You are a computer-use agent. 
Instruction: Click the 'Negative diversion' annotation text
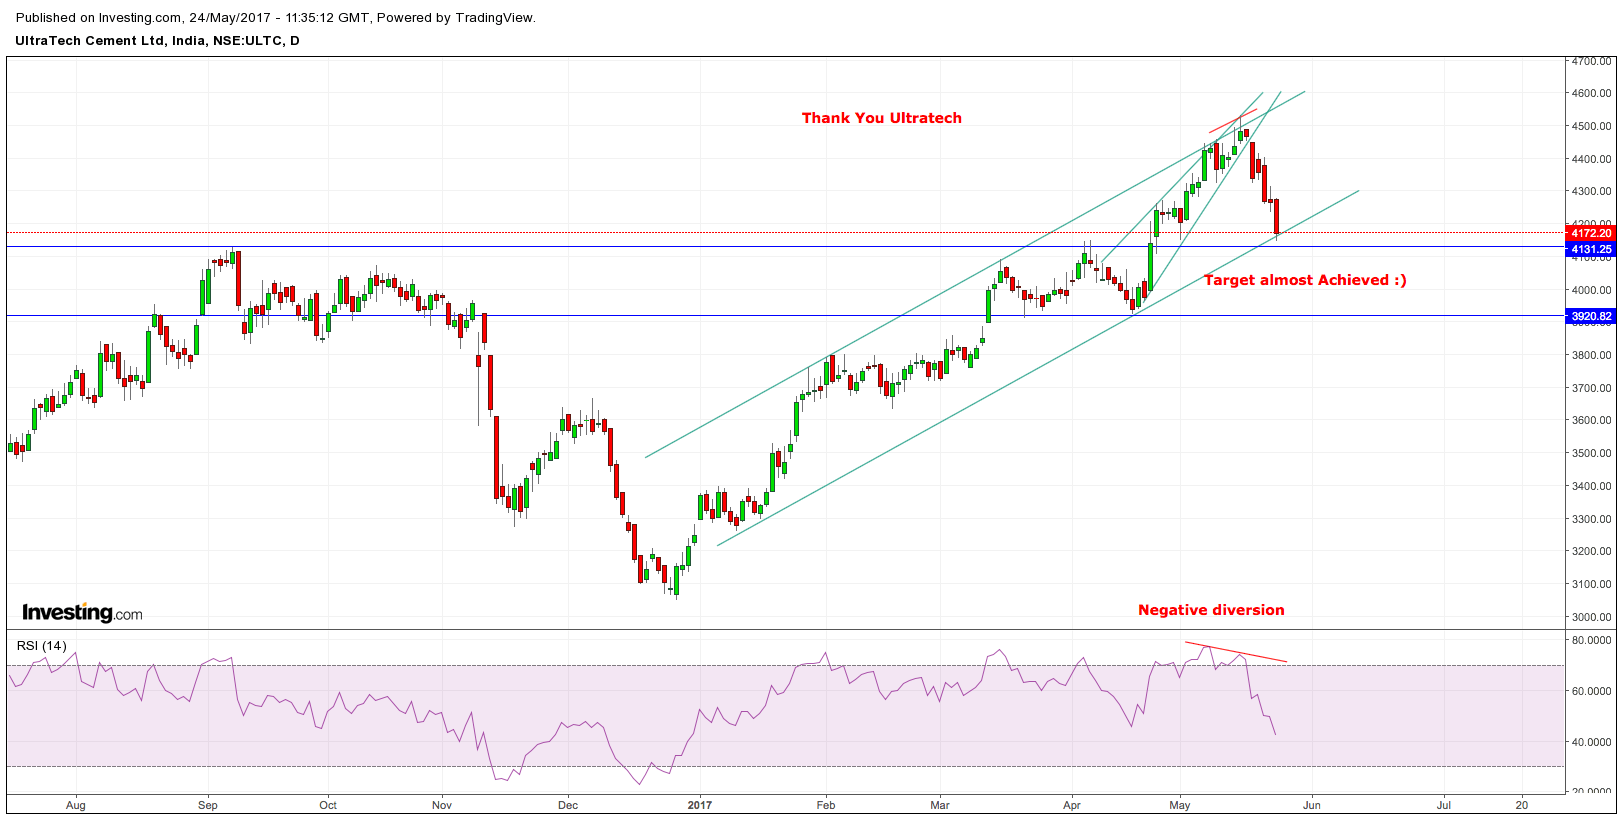(x=1211, y=610)
